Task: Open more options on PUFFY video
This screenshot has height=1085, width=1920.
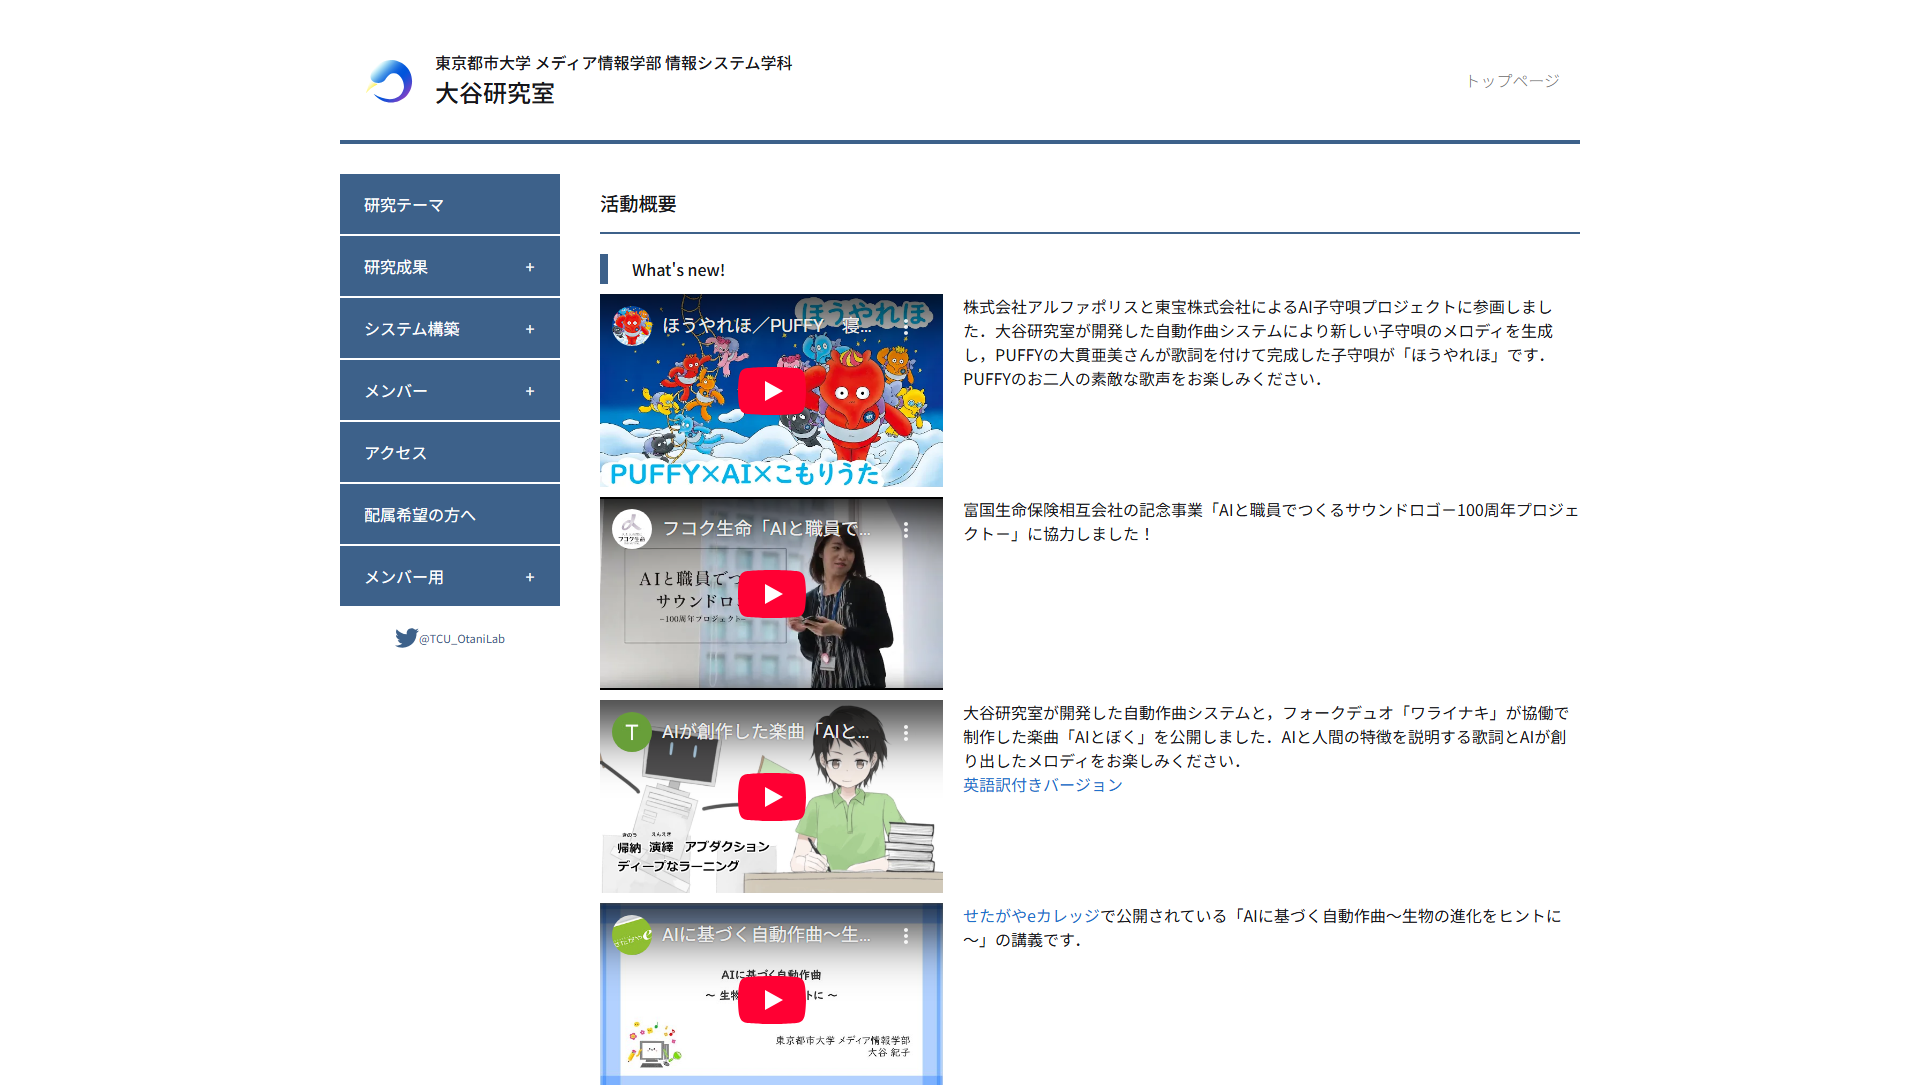Action: point(906,327)
